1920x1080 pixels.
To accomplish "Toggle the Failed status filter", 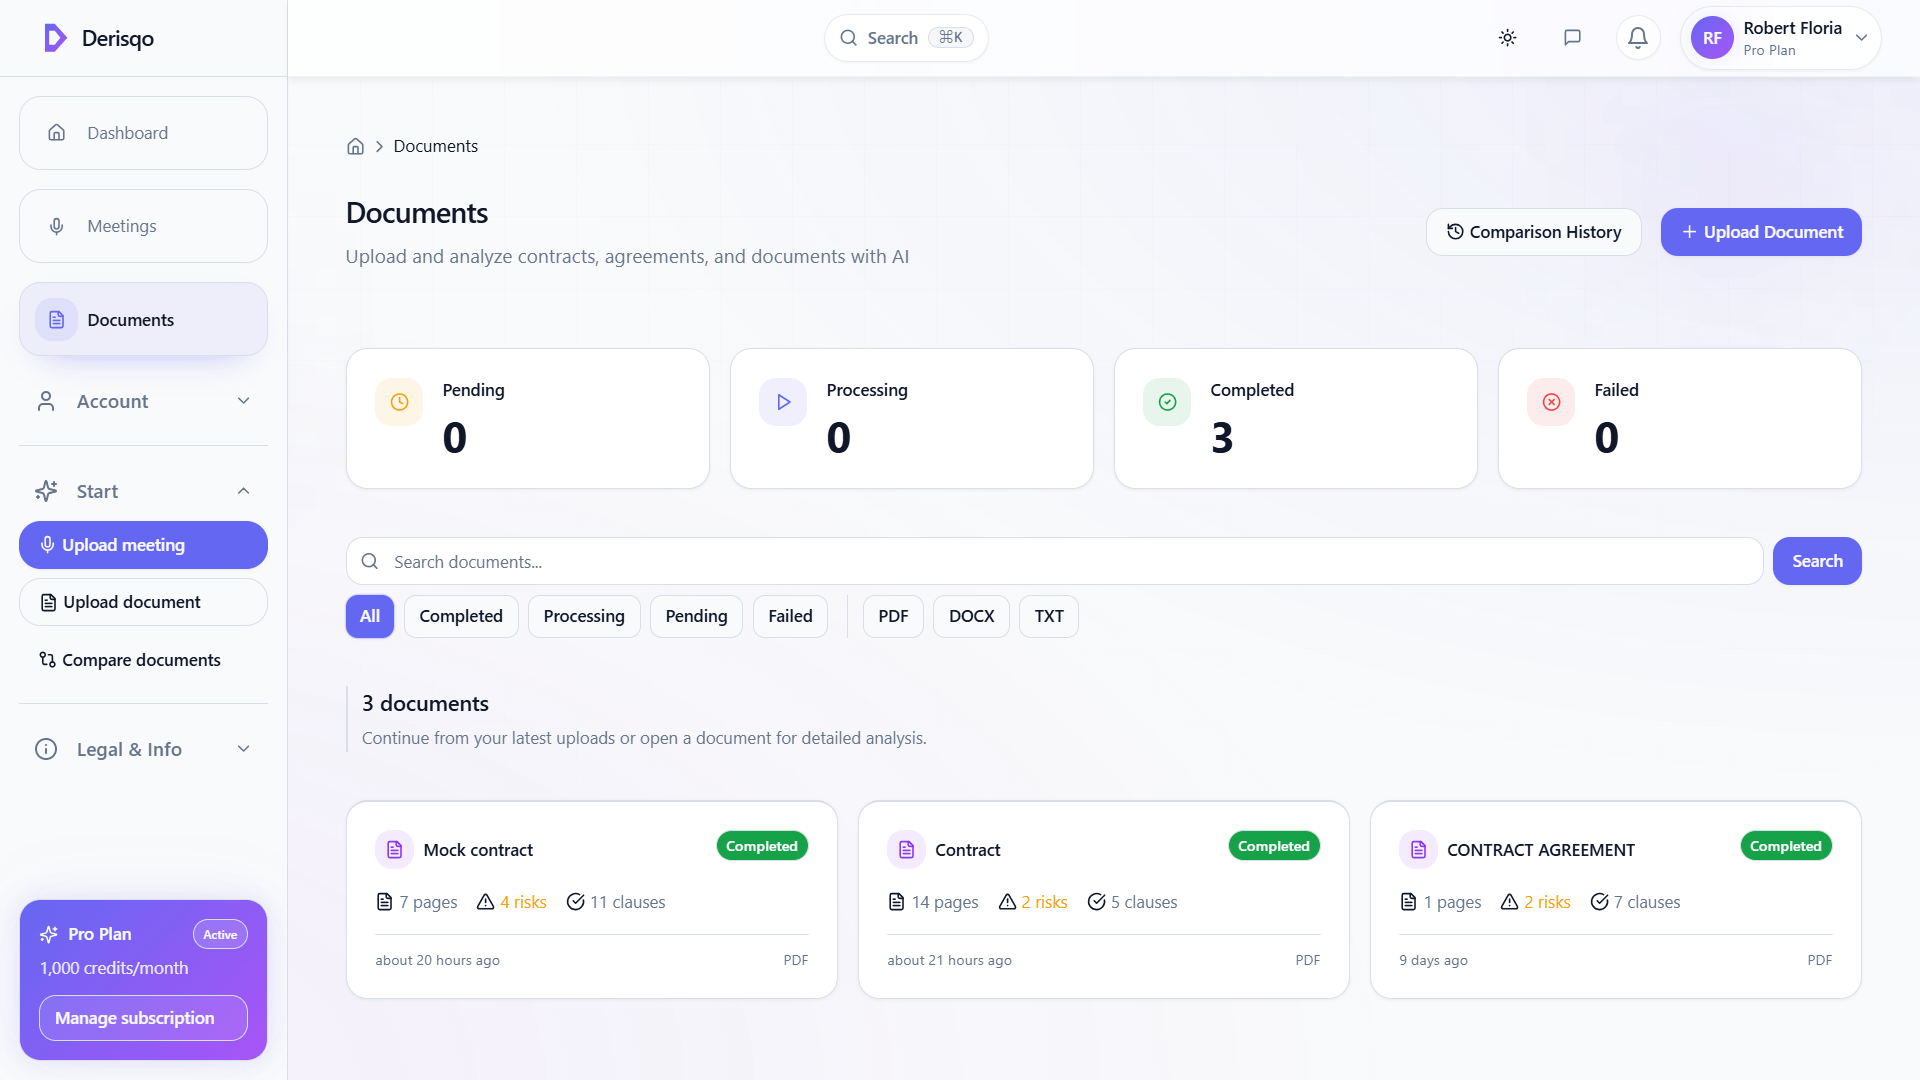I will 790,616.
